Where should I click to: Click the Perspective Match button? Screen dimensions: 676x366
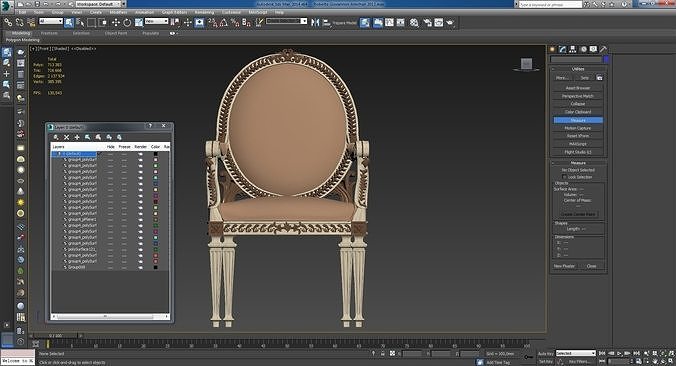pos(578,96)
